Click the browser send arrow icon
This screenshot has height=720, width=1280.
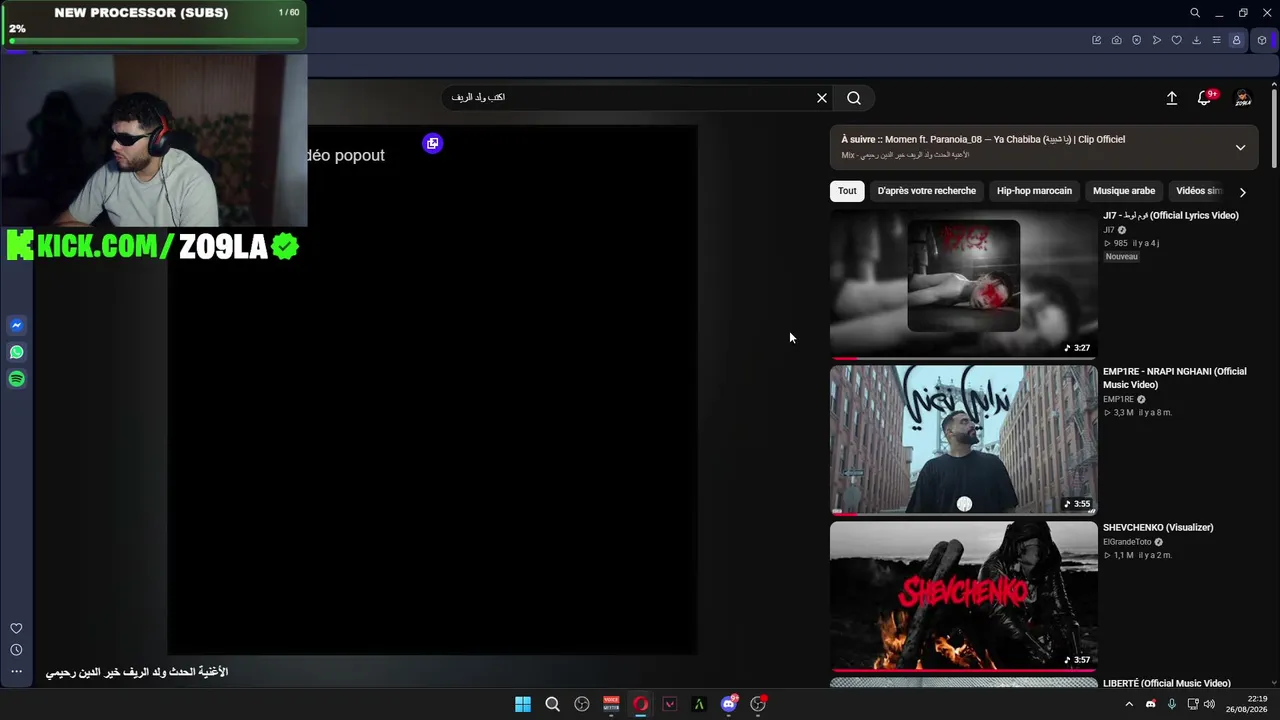tap(1156, 40)
